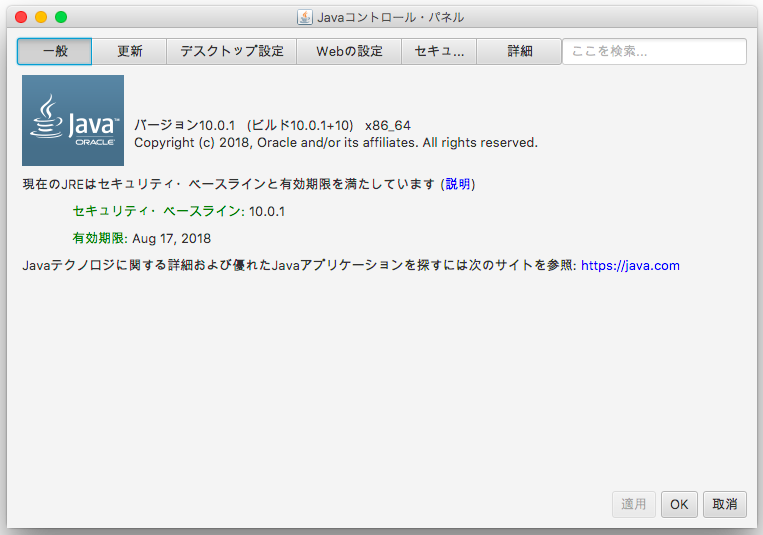Image resolution: width=763 pixels, height=535 pixels.
Task: Go to the Webの設定 tab
Action: (349, 51)
